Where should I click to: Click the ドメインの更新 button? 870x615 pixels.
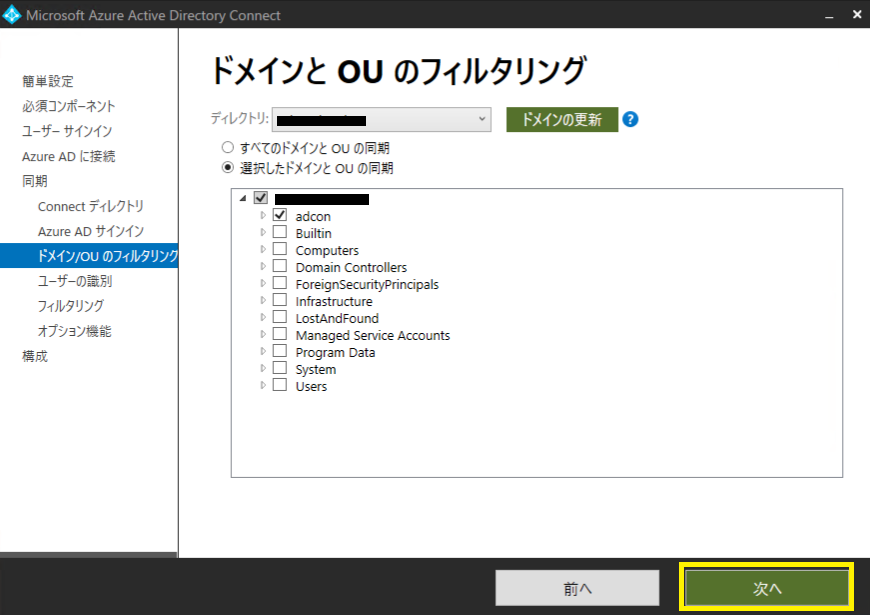coord(562,119)
